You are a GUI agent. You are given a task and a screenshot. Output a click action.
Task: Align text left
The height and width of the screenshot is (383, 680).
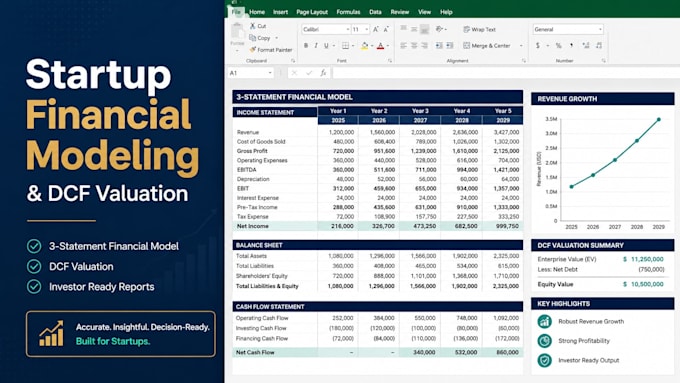(403, 46)
